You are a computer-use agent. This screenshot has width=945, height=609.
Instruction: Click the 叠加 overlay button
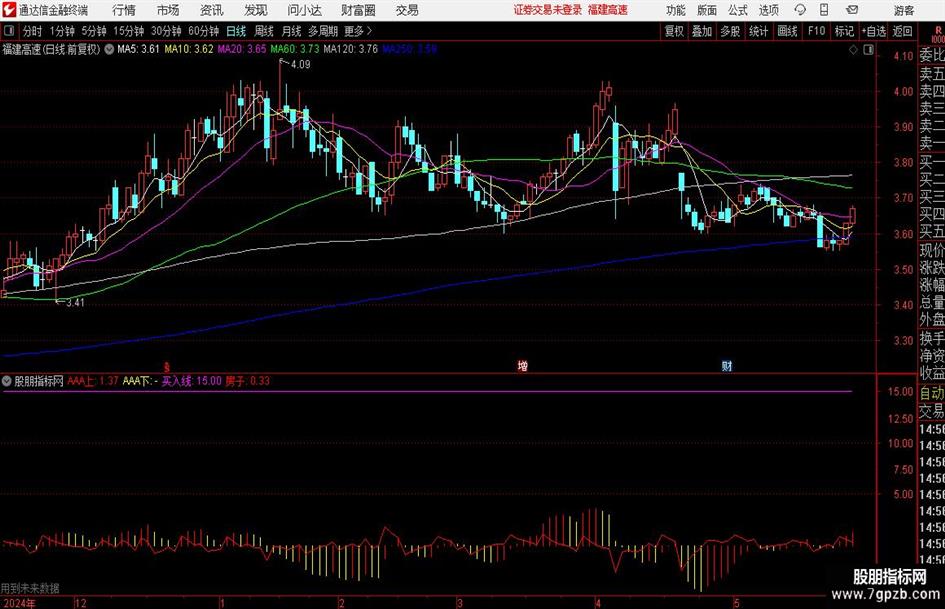(x=702, y=31)
